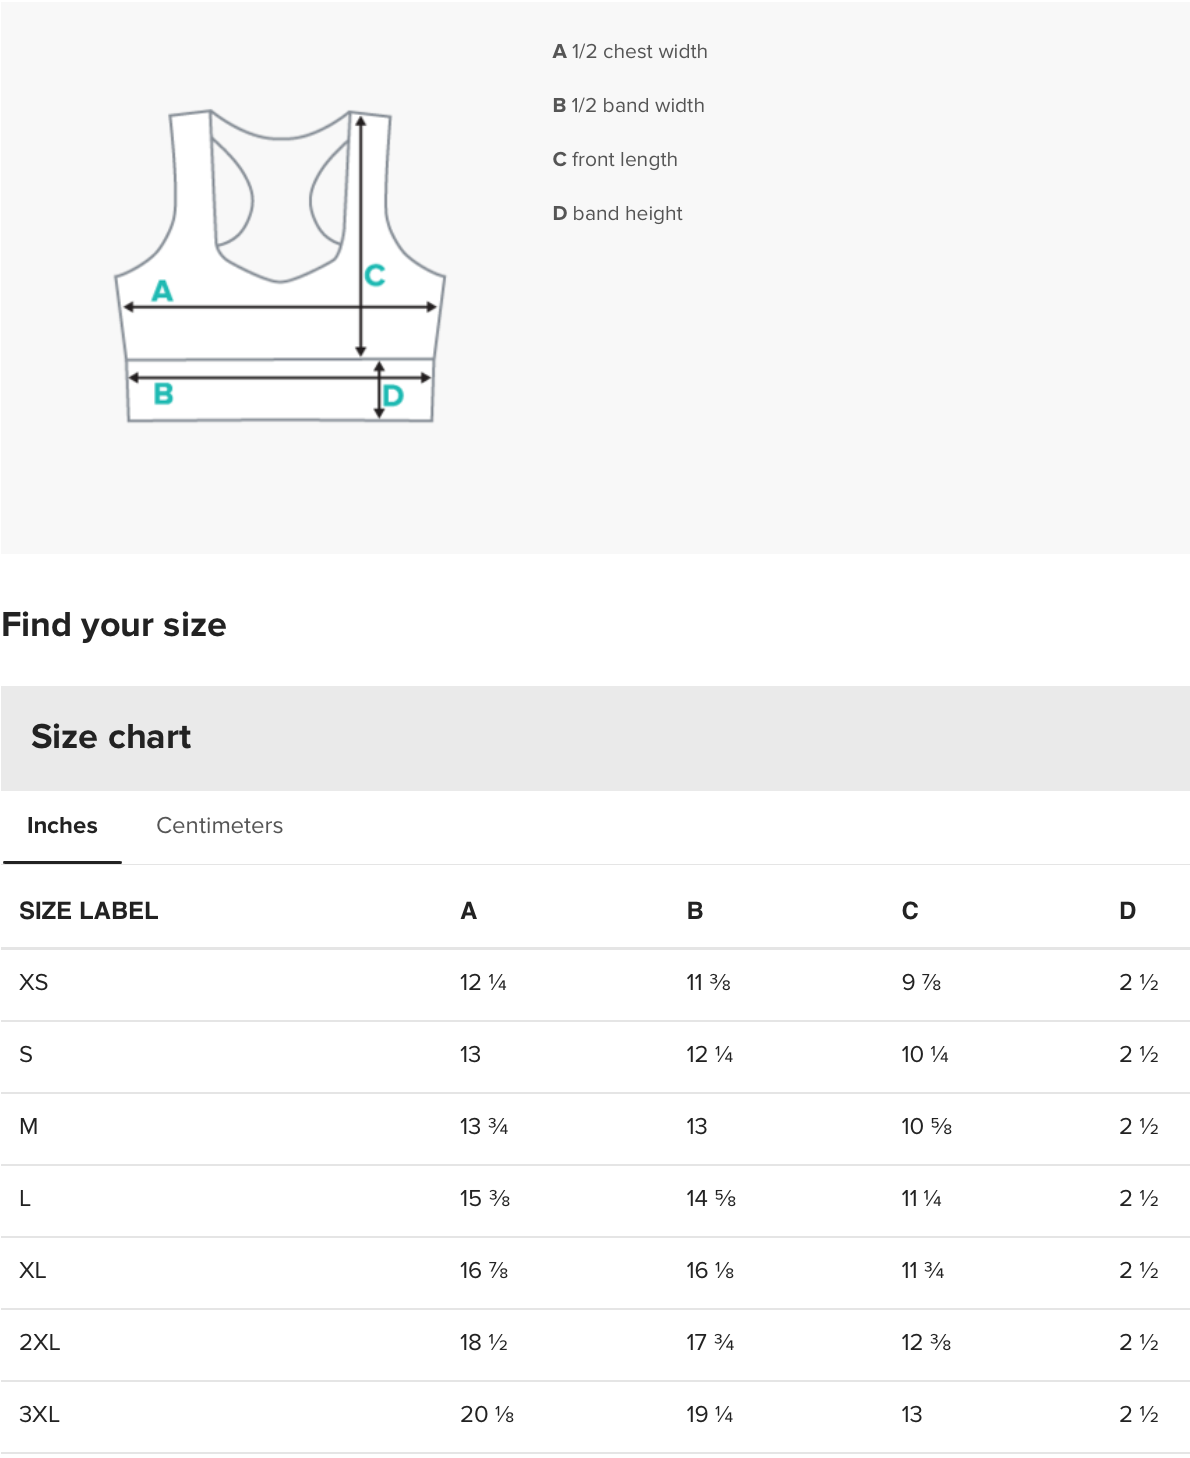Click the '1/2 band width' legend entry
The width and height of the screenshot is (1190, 1458).
click(x=628, y=106)
